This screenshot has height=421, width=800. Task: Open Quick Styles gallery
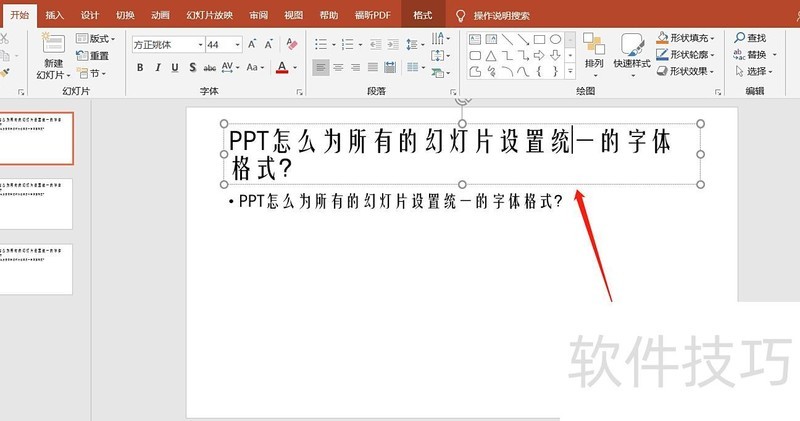(x=632, y=51)
